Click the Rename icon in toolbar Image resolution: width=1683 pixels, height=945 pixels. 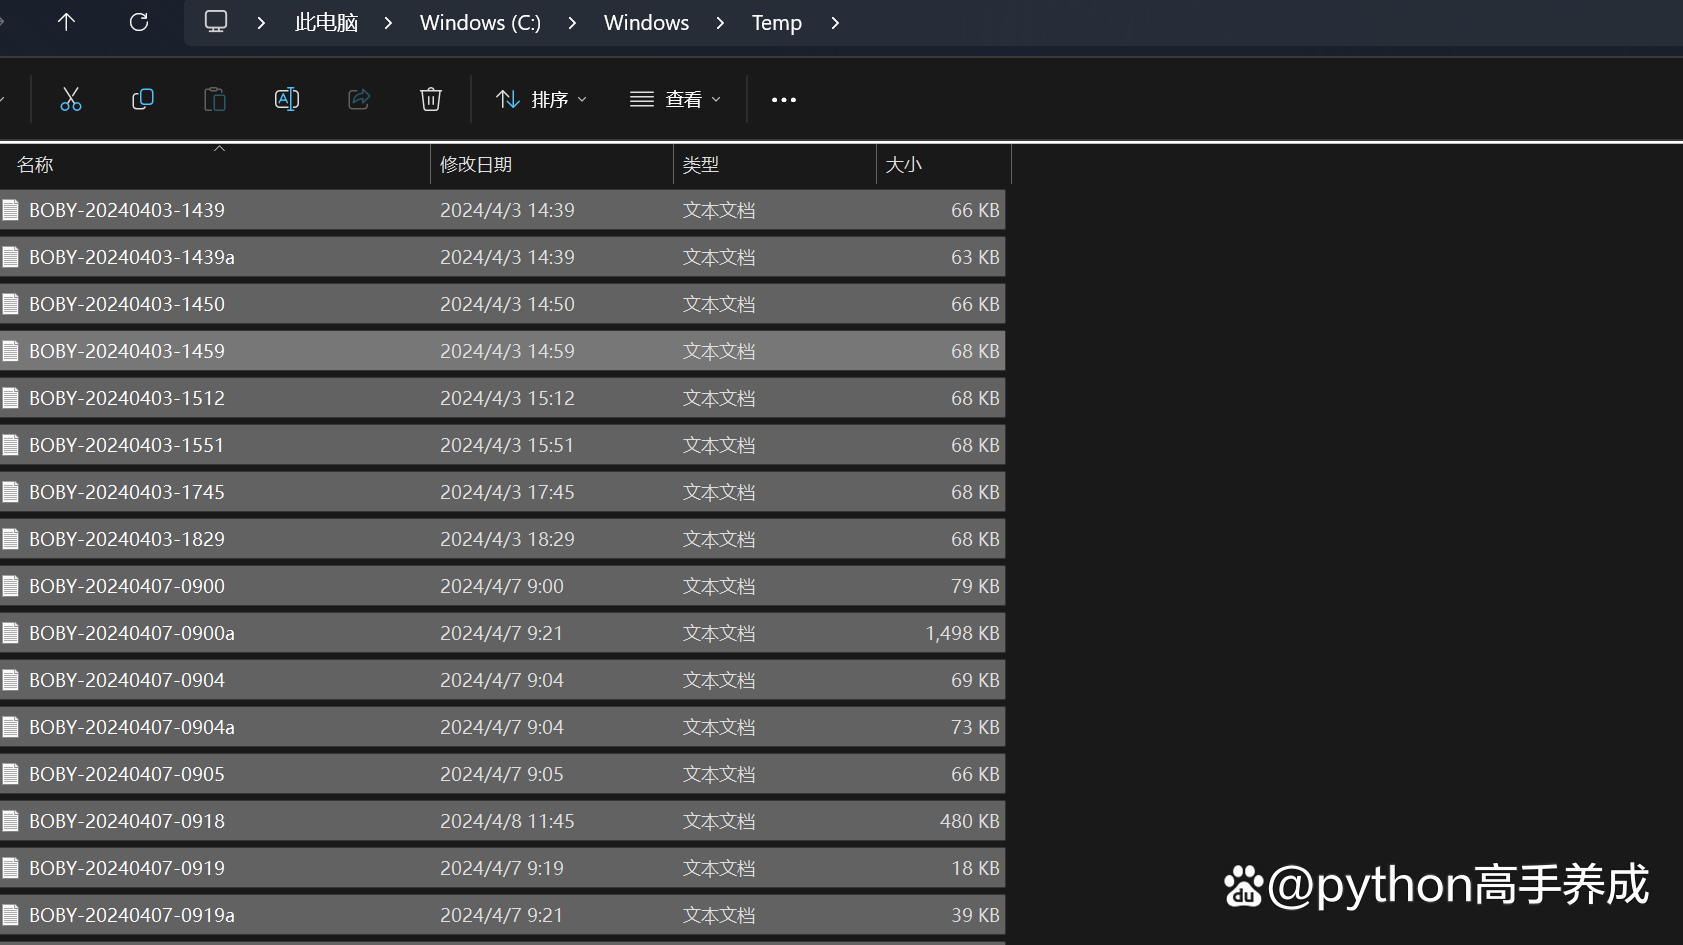287,99
